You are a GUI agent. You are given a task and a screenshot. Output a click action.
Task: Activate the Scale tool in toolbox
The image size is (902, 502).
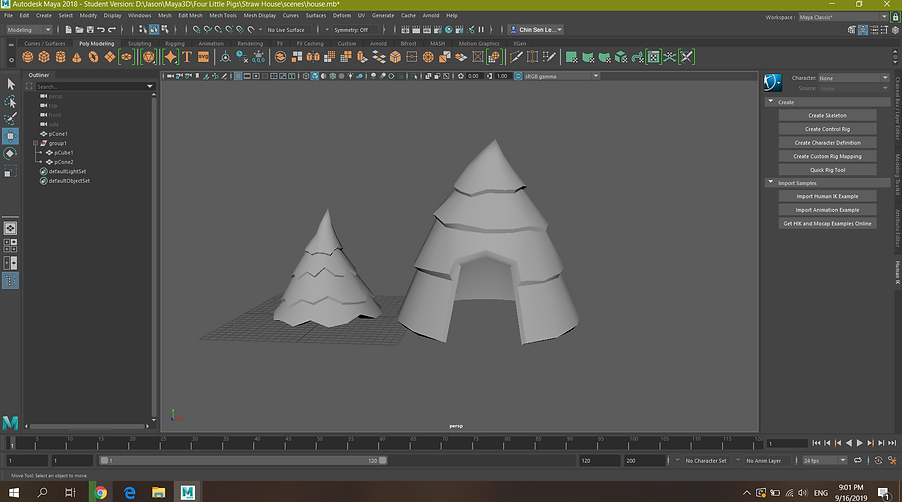point(10,171)
